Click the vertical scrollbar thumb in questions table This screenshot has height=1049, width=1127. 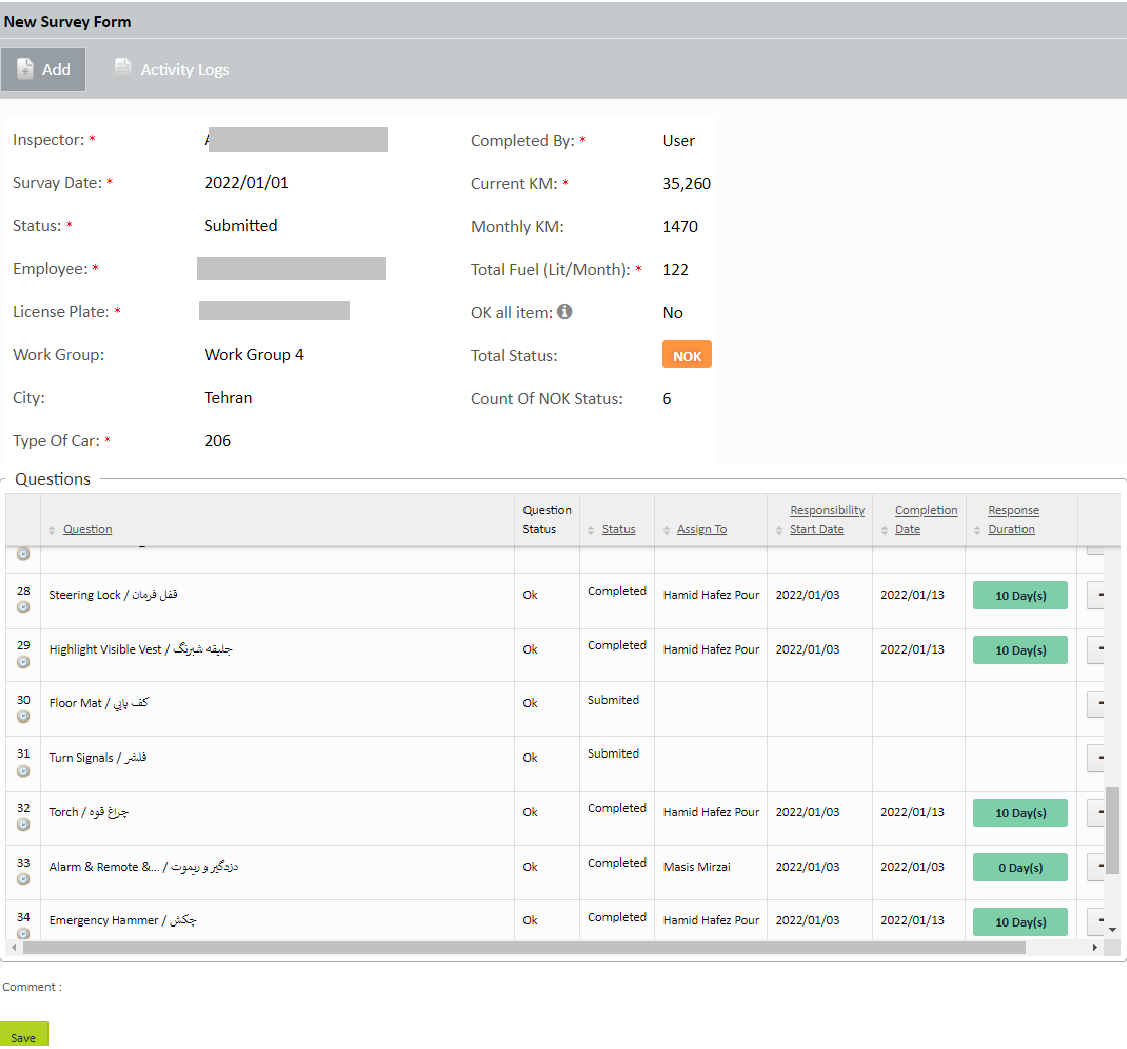pos(1111,830)
